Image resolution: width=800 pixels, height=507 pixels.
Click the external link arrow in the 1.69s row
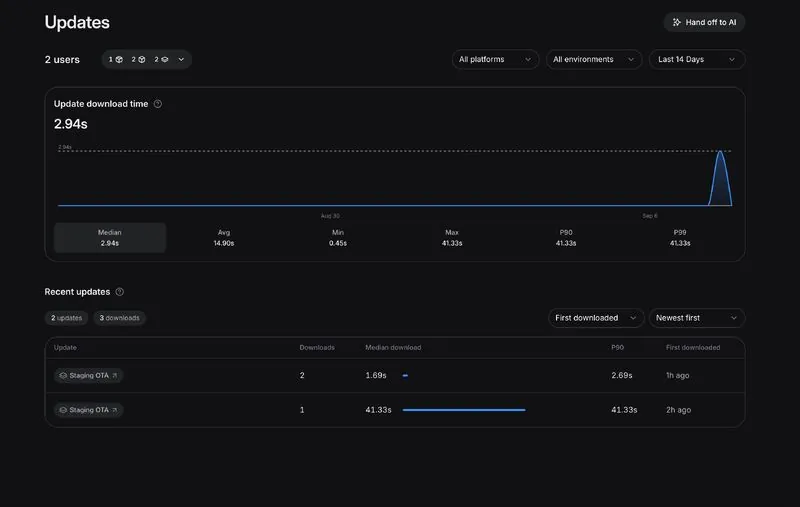pos(115,375)
